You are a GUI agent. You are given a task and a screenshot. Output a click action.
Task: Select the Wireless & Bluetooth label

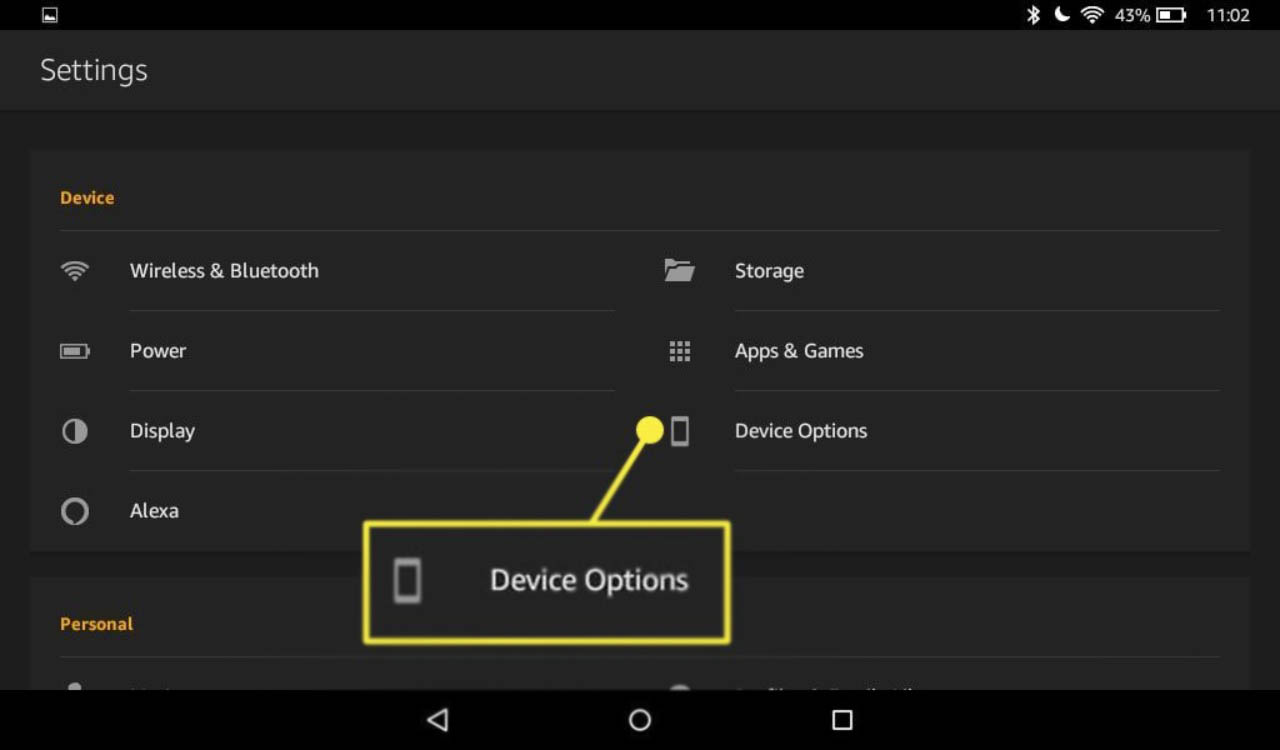(224, 270)
